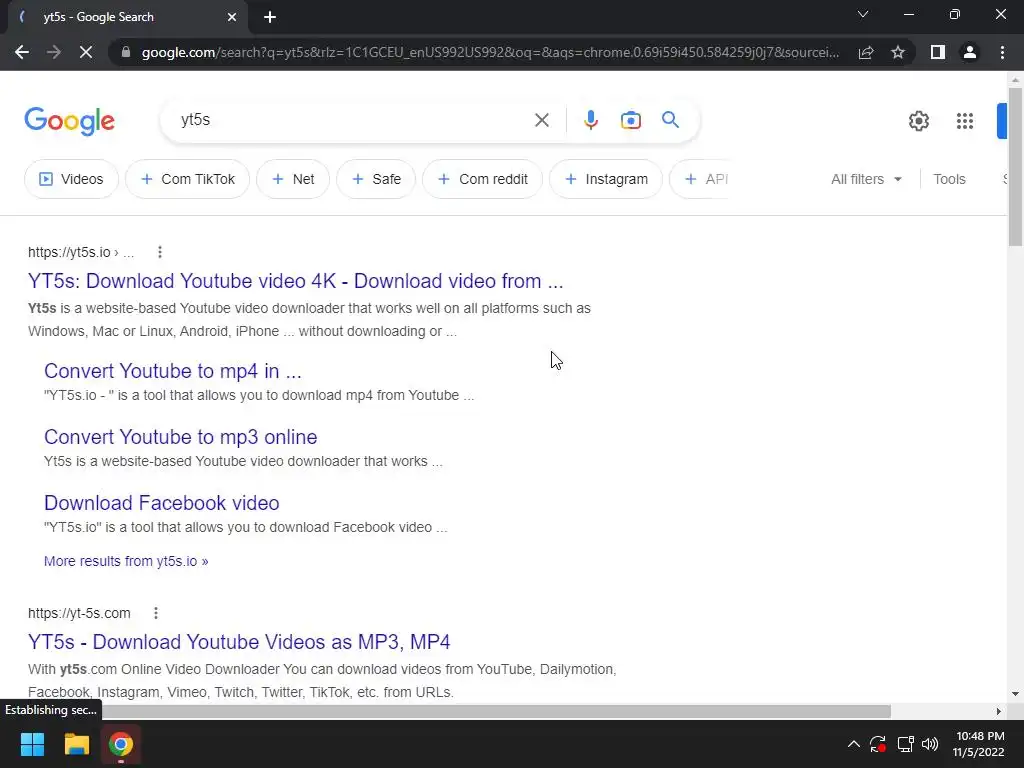This screenshot has width=1024, height=768.
Task: Clear the search query with the X
Action: click(541, 120)
